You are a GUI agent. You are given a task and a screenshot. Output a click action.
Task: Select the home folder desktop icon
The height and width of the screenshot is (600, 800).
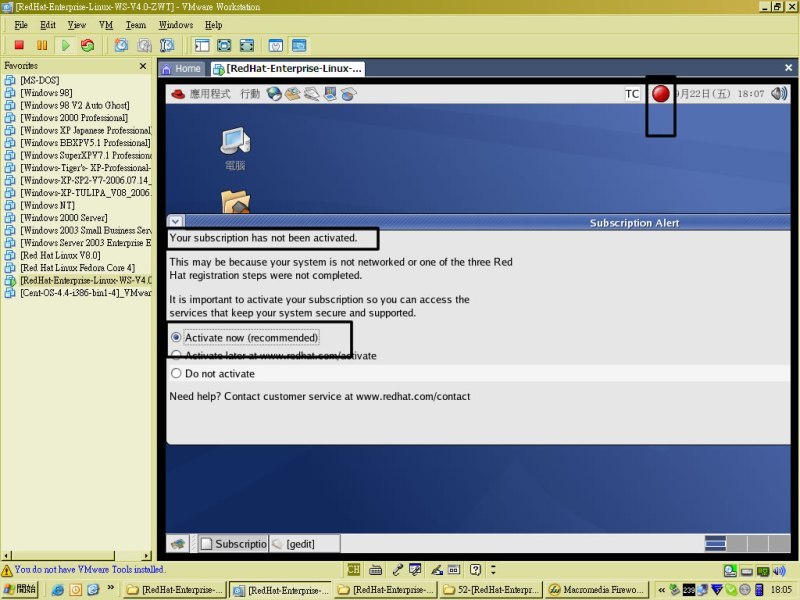(235, 202)
